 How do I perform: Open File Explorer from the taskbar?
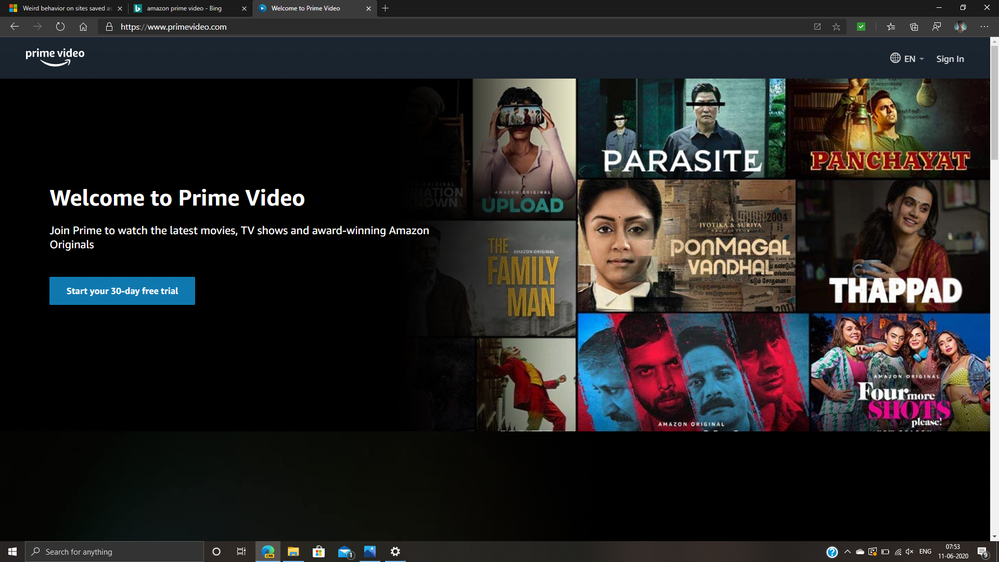click(x=293, y=551)
